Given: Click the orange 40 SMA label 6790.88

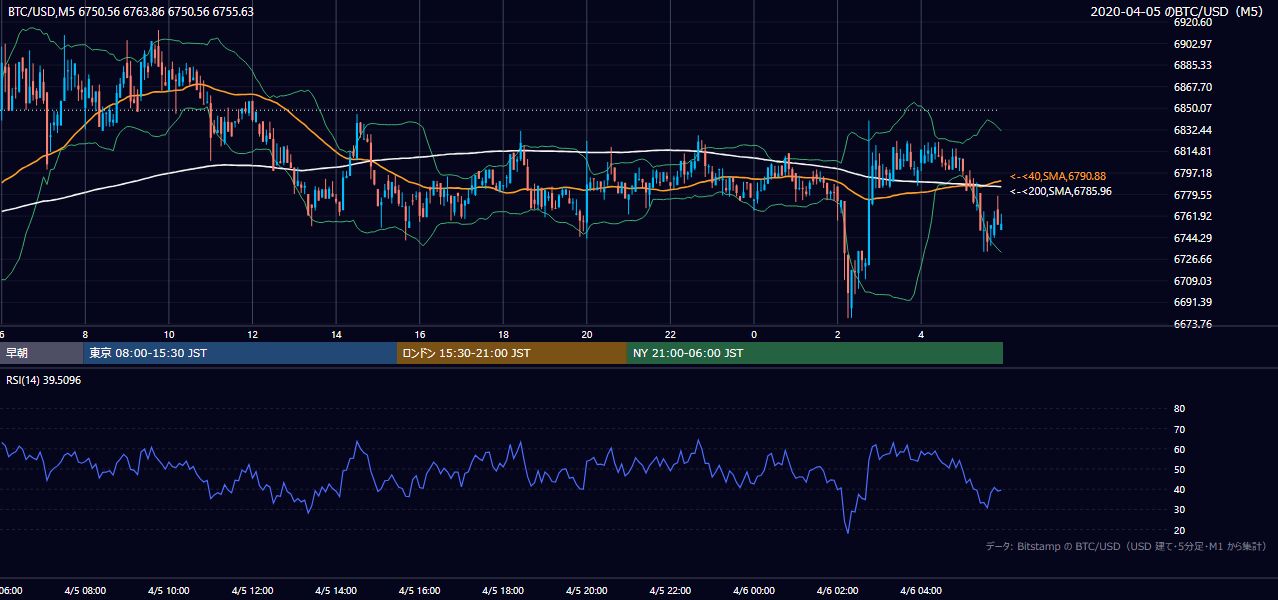Looking at the screenshot, I should click(x=1058, y=176).
